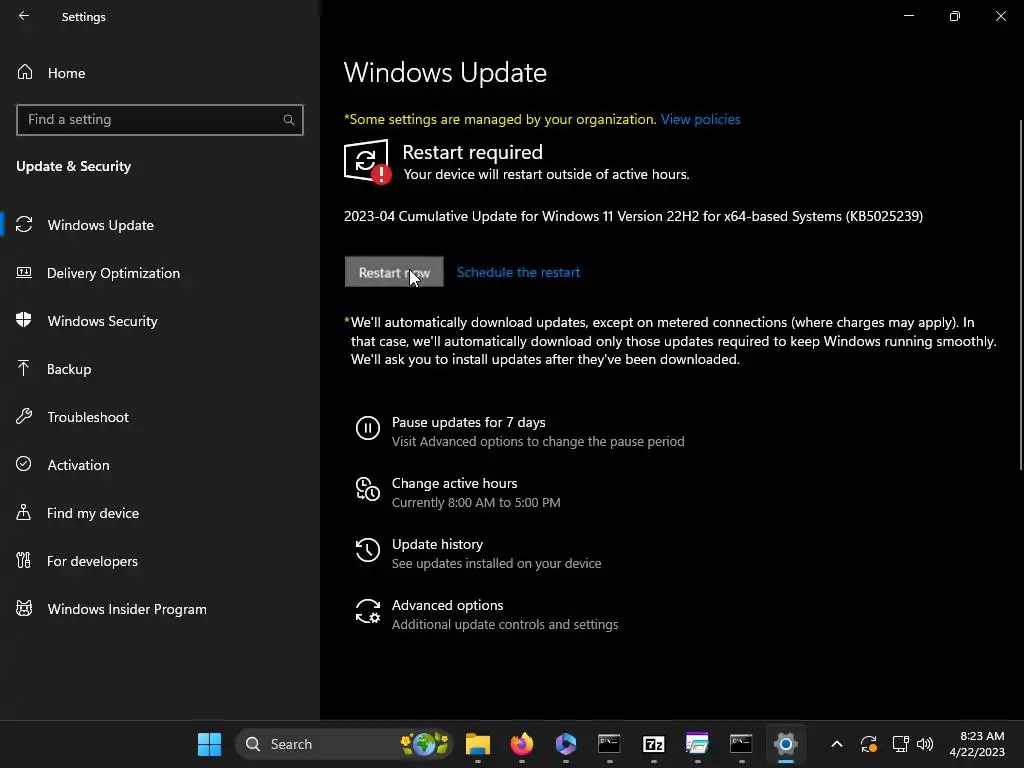Screen dimensions: 1024x768
Task: Click the Backup upward arrow icon
Action: [24, 368]
